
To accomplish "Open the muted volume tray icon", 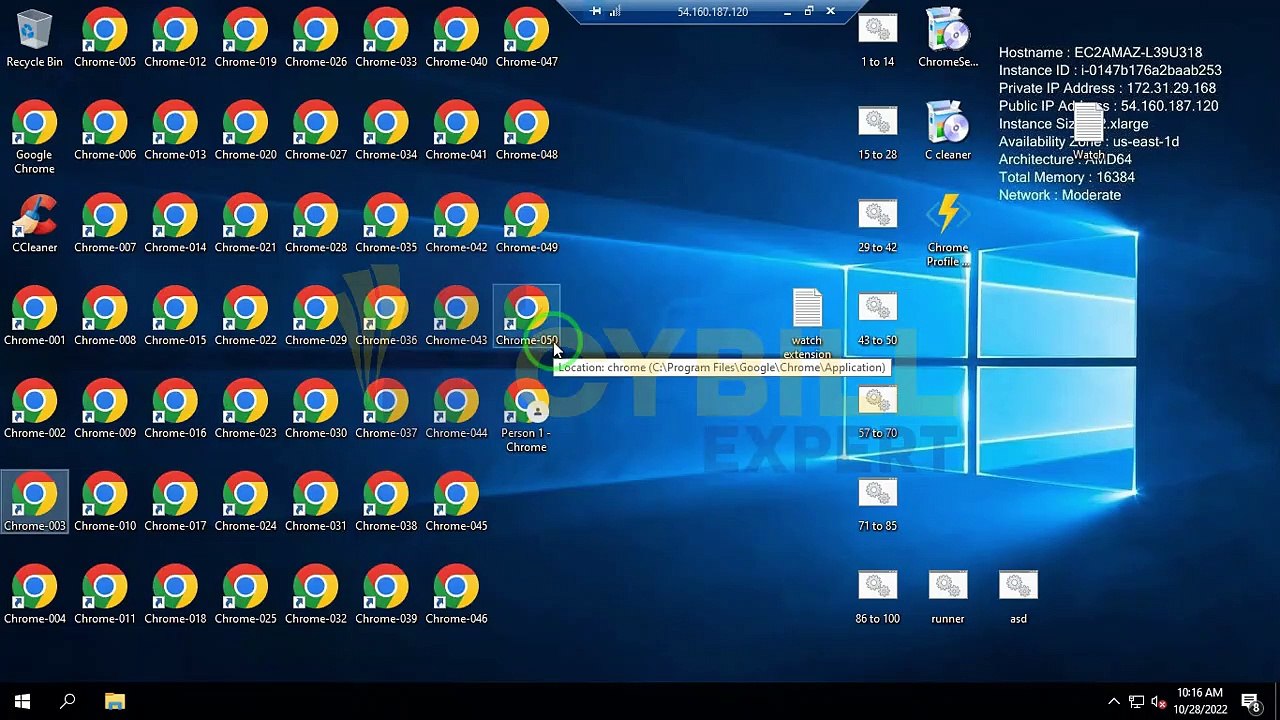I will [x=1159, y=701].
